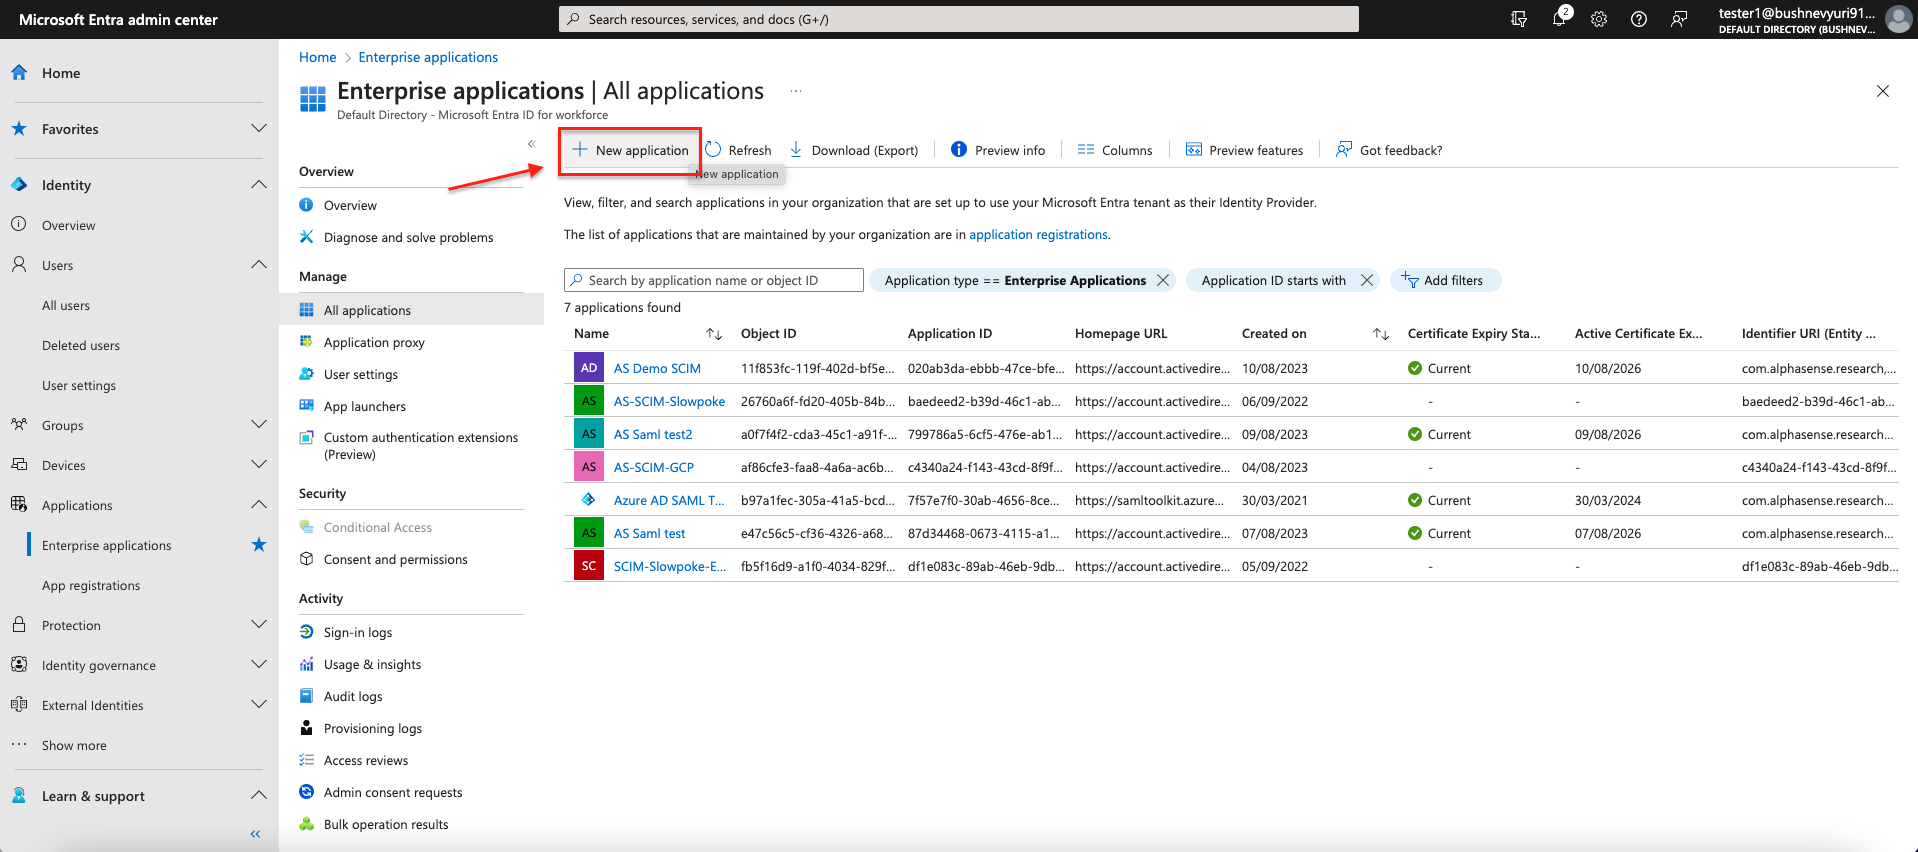The image size is (1918, 852).
Task: Sort the table by Created on arrows
Action: pos(1381,334)
